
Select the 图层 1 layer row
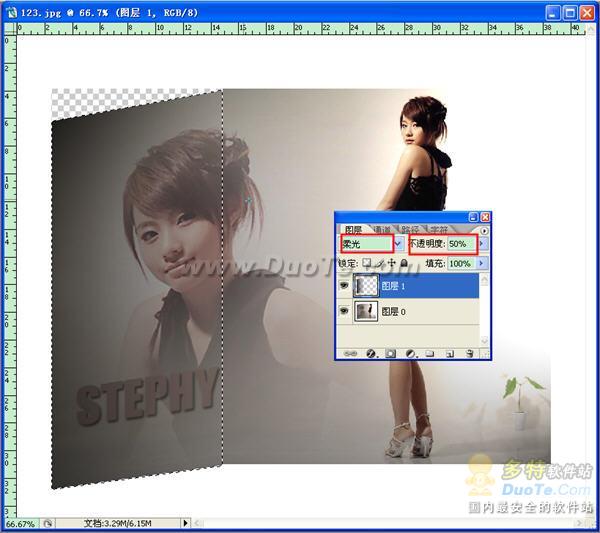pyautogui.click(x=407, y=285)
